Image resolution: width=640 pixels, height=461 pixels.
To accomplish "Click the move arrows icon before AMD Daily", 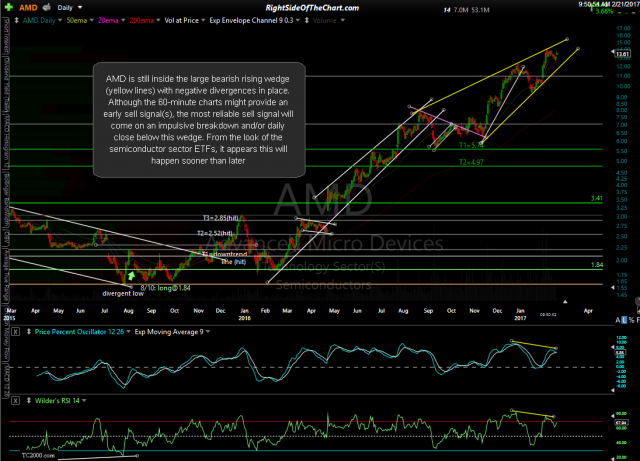I will point(16,20).
